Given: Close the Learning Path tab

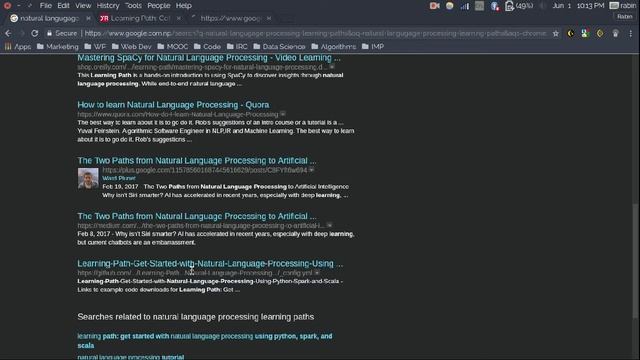Looking at the screenshot, I should coord(178,18).
